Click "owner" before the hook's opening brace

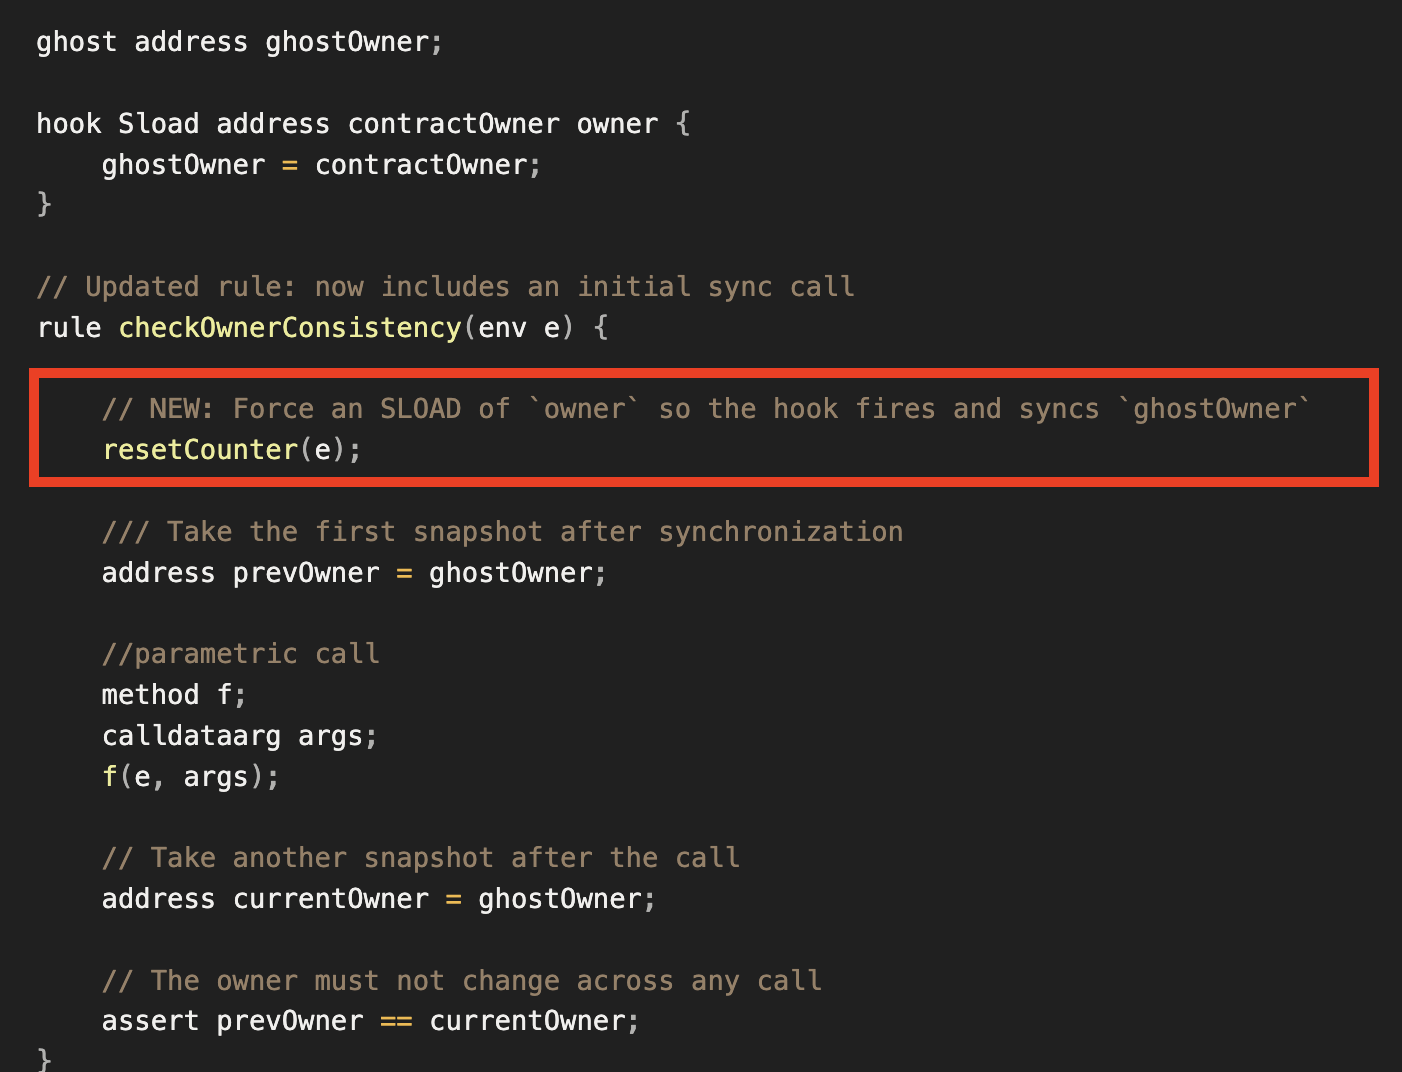[x=617, y=124]
